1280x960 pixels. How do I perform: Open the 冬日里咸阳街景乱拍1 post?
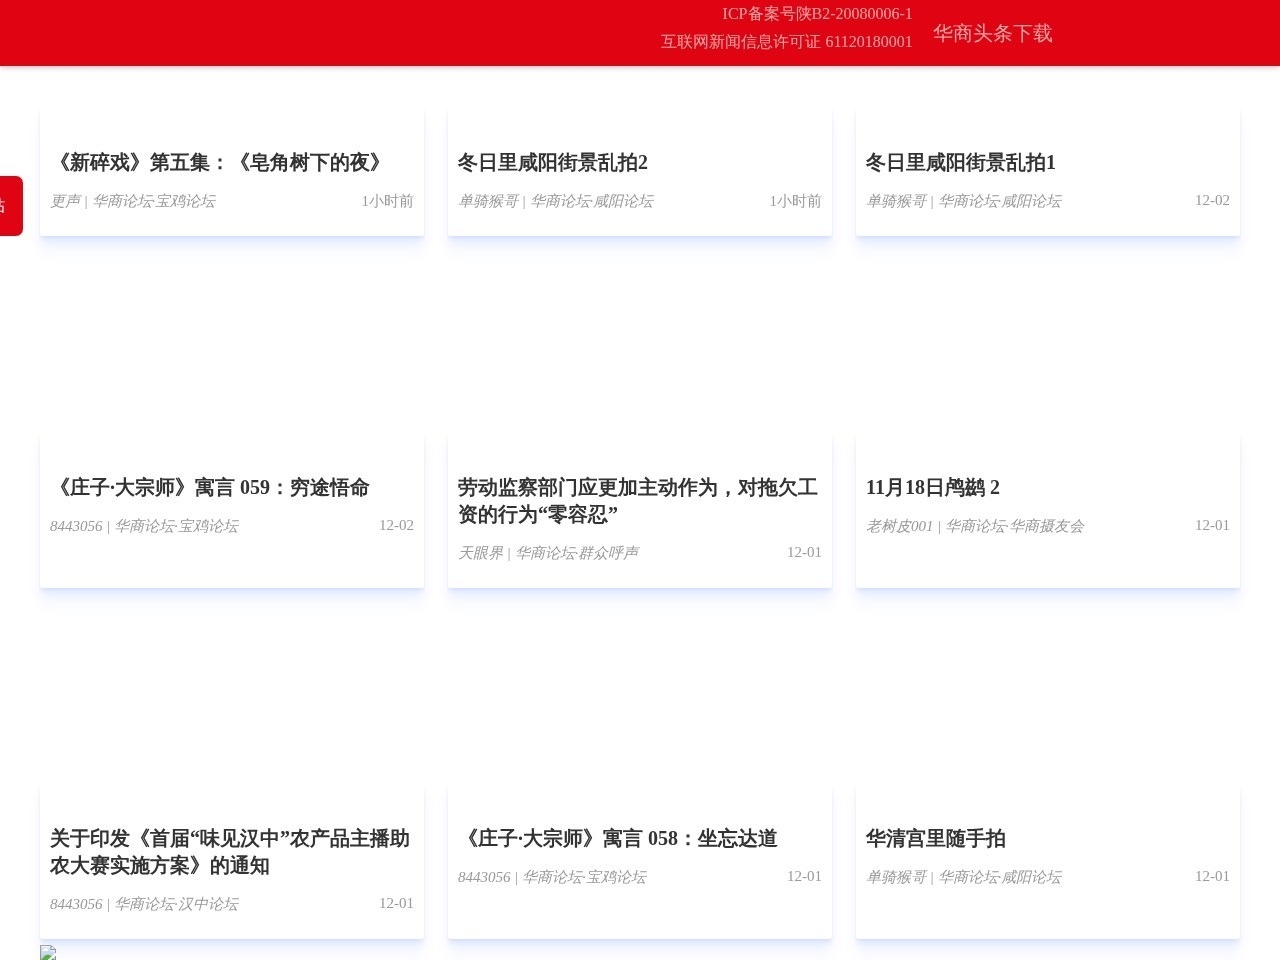coord(961,162)
